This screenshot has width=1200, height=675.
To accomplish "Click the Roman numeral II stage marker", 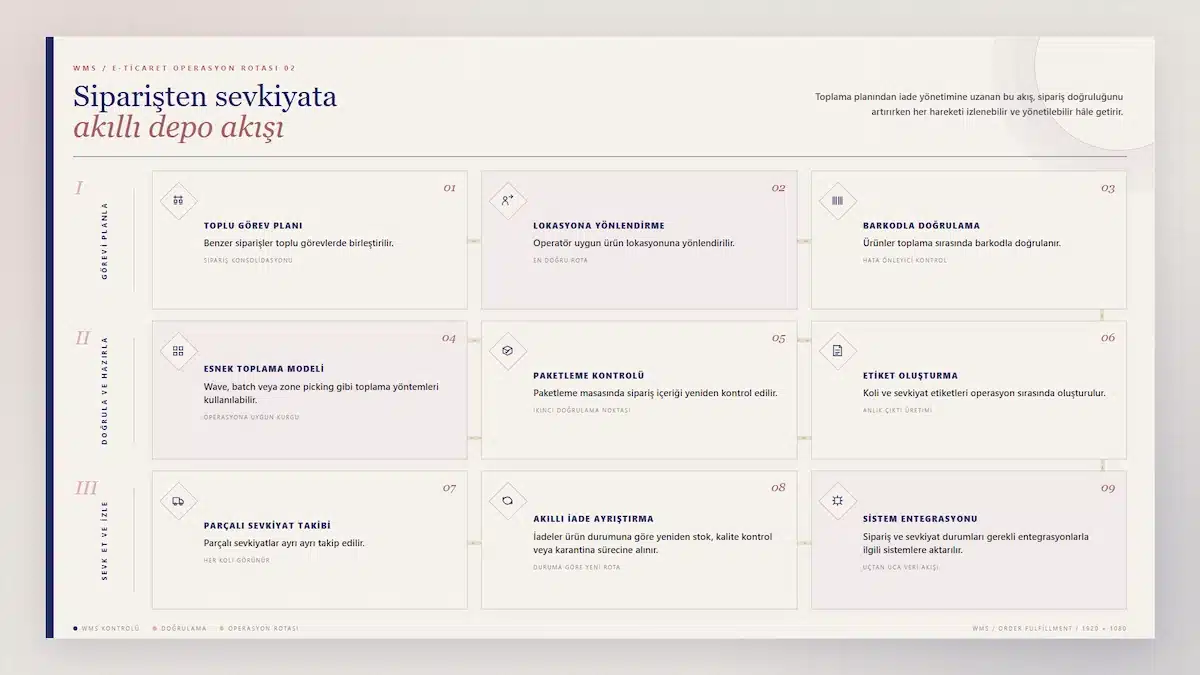I will [x=83, y=338].
